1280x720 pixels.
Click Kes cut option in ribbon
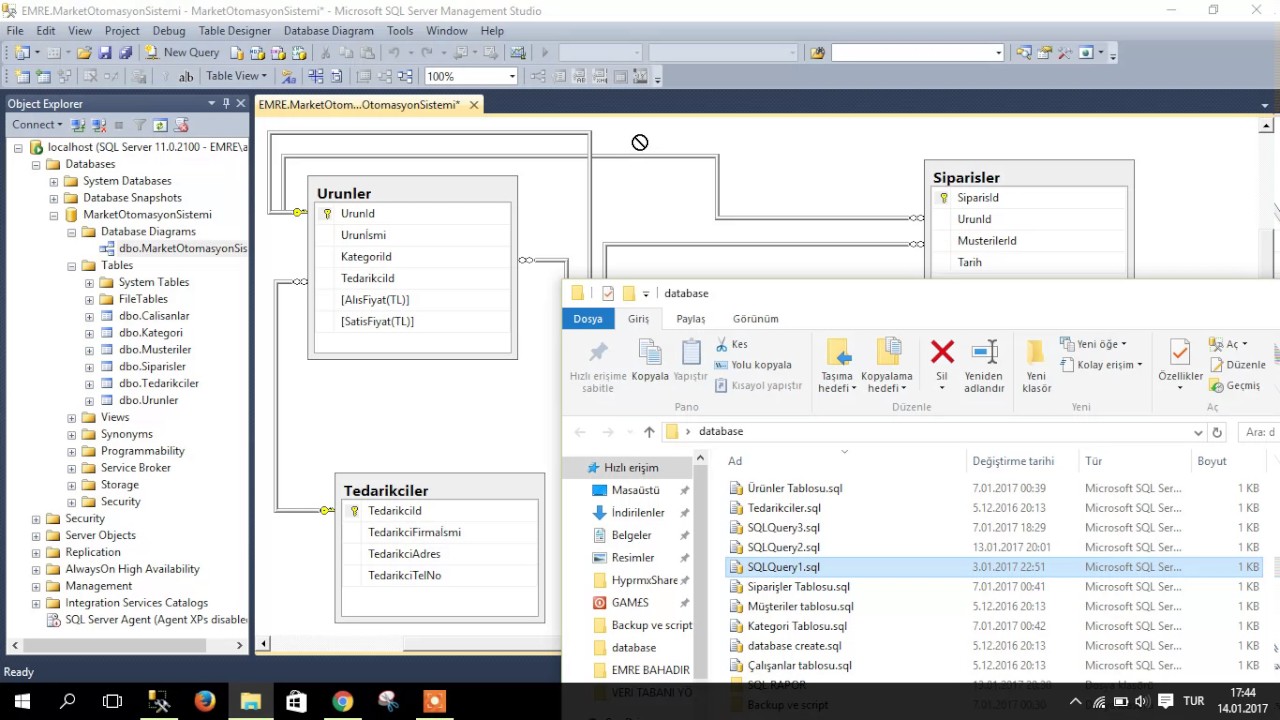tap(732, 344)
